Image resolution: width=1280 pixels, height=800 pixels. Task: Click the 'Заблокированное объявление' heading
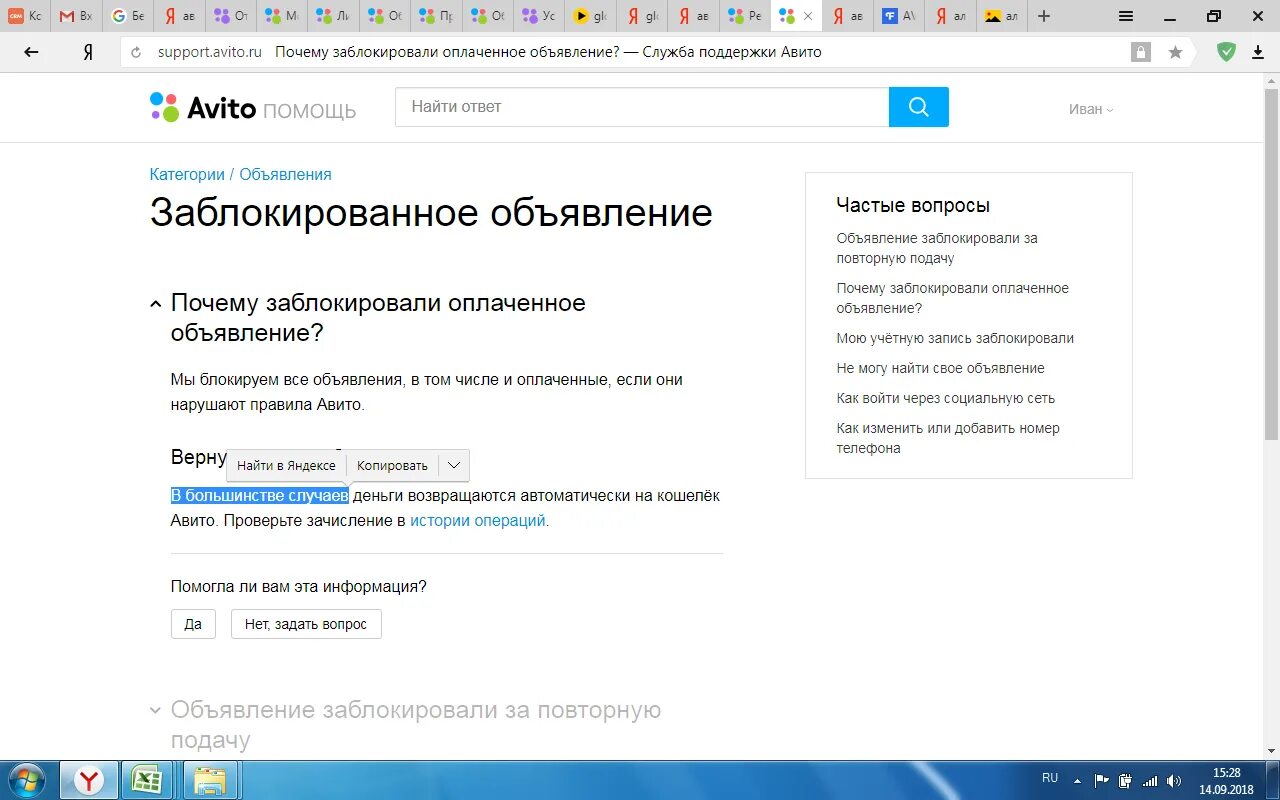[x=431, y=213]
